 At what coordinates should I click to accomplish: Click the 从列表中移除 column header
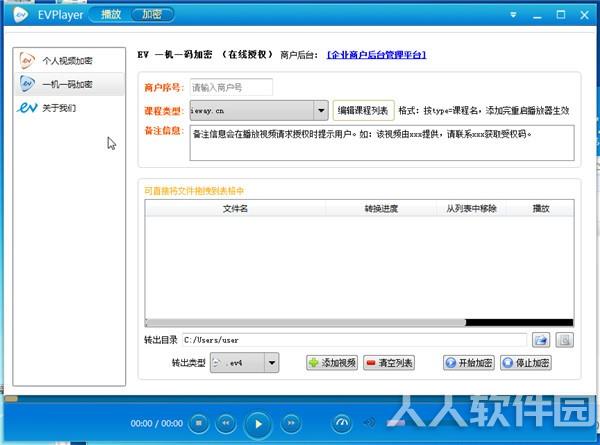pyautogui.click(x=471, y=209)
